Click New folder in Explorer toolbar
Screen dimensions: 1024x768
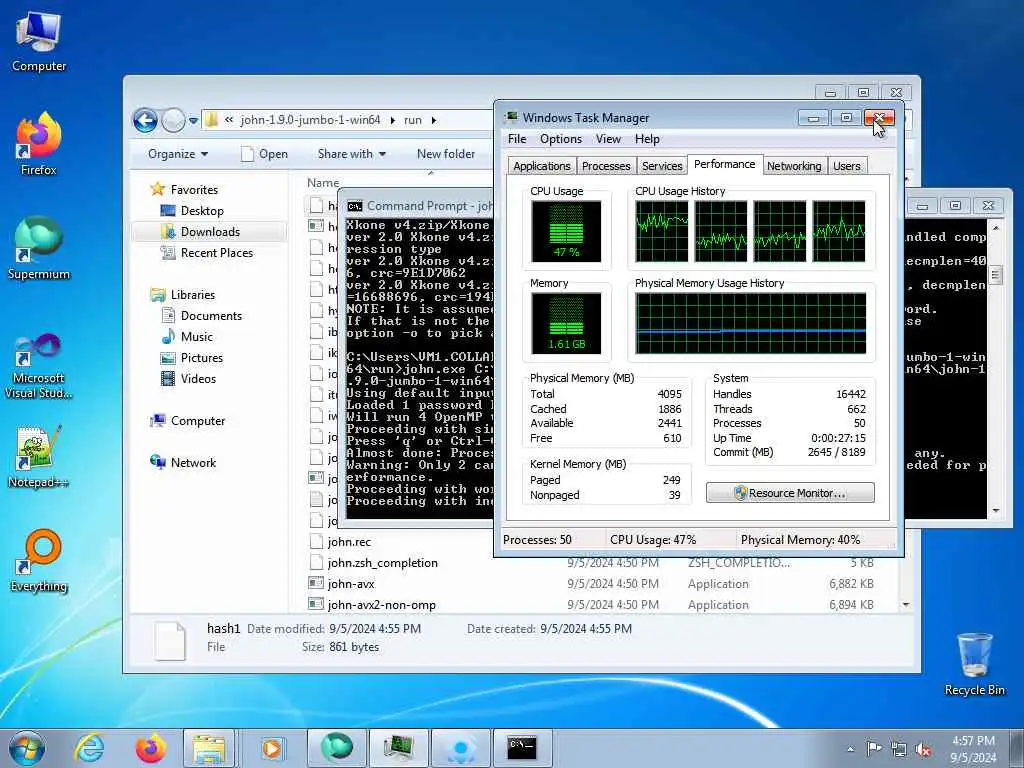[x=446, y=154]
